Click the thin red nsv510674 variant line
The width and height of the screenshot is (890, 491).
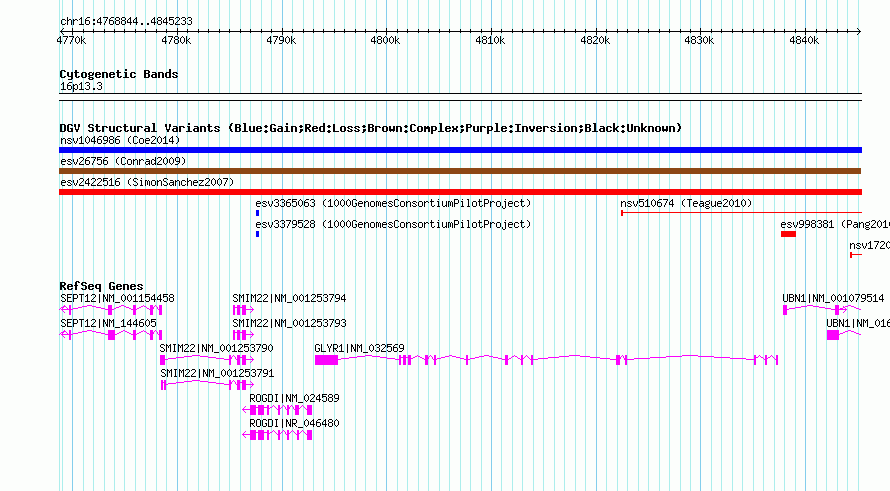tap(741, 213)
